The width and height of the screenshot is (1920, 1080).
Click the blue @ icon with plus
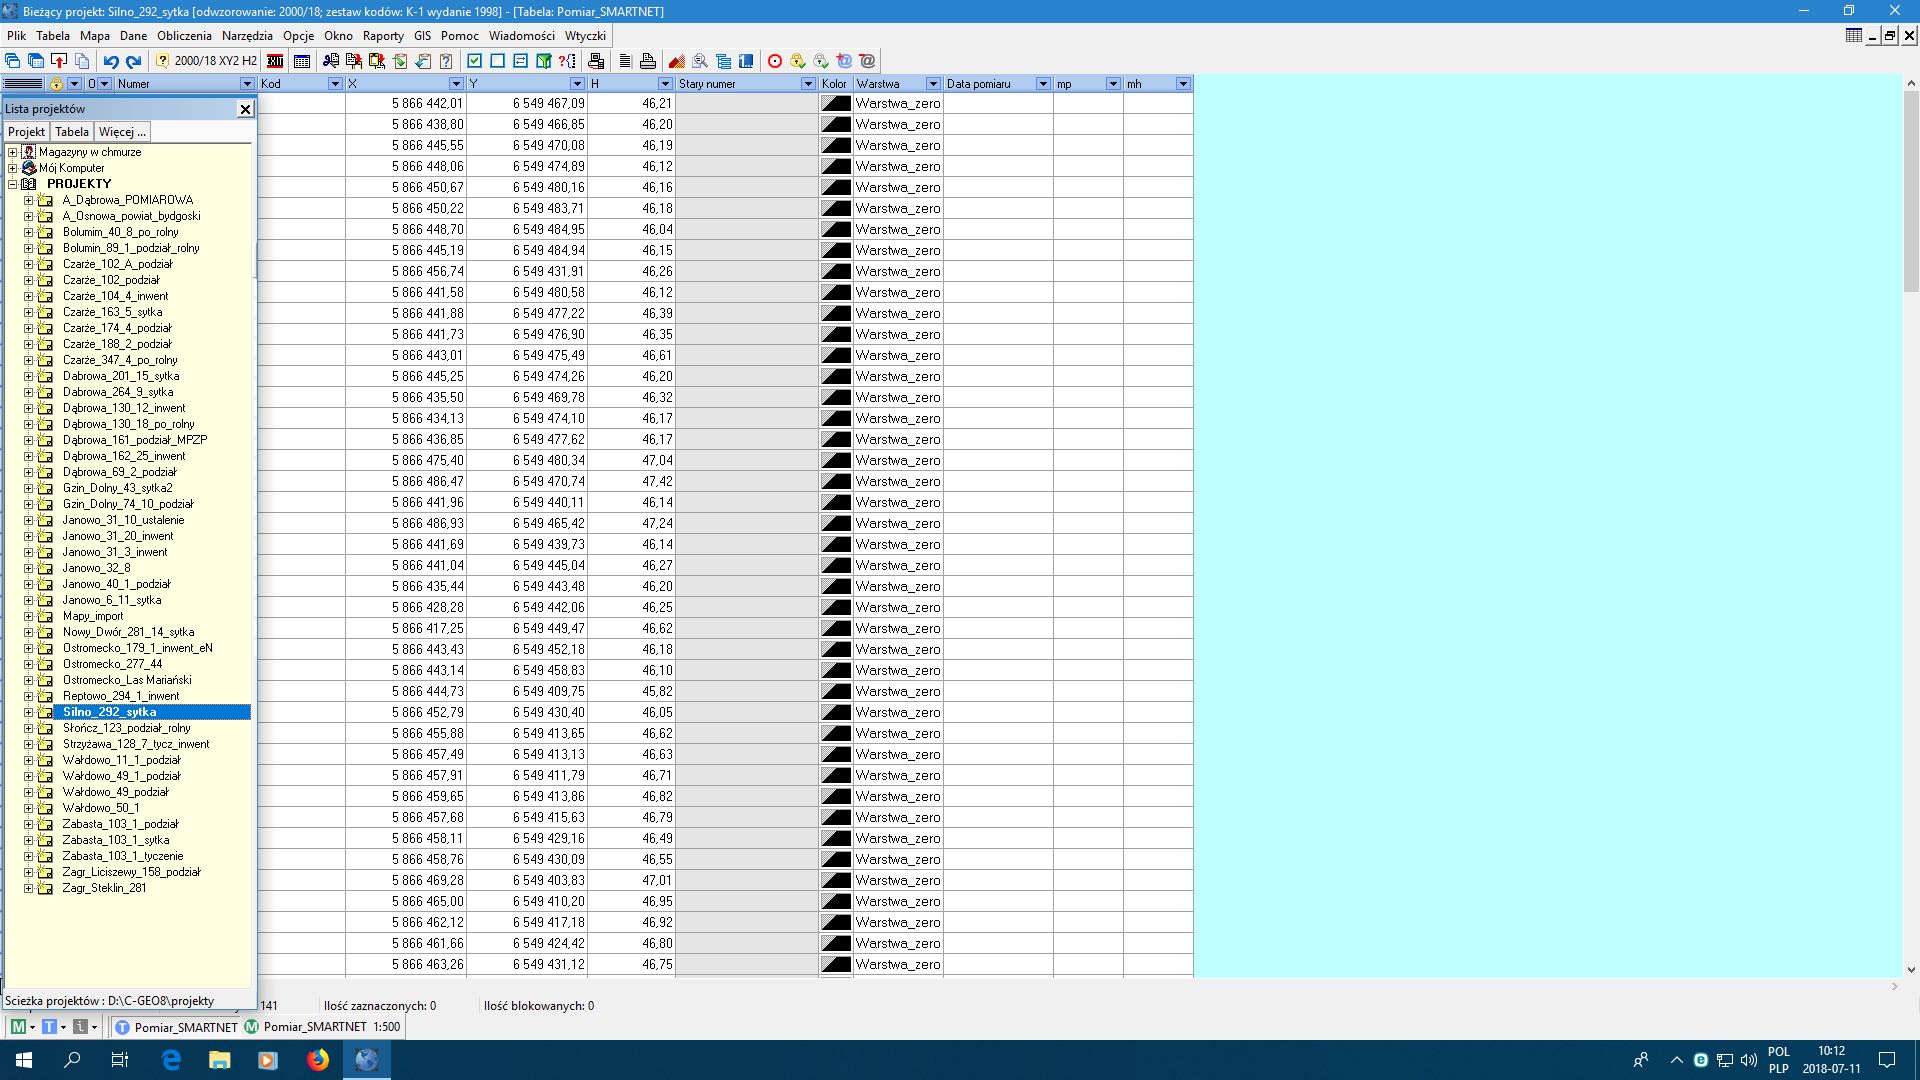(x=844, y=61)
